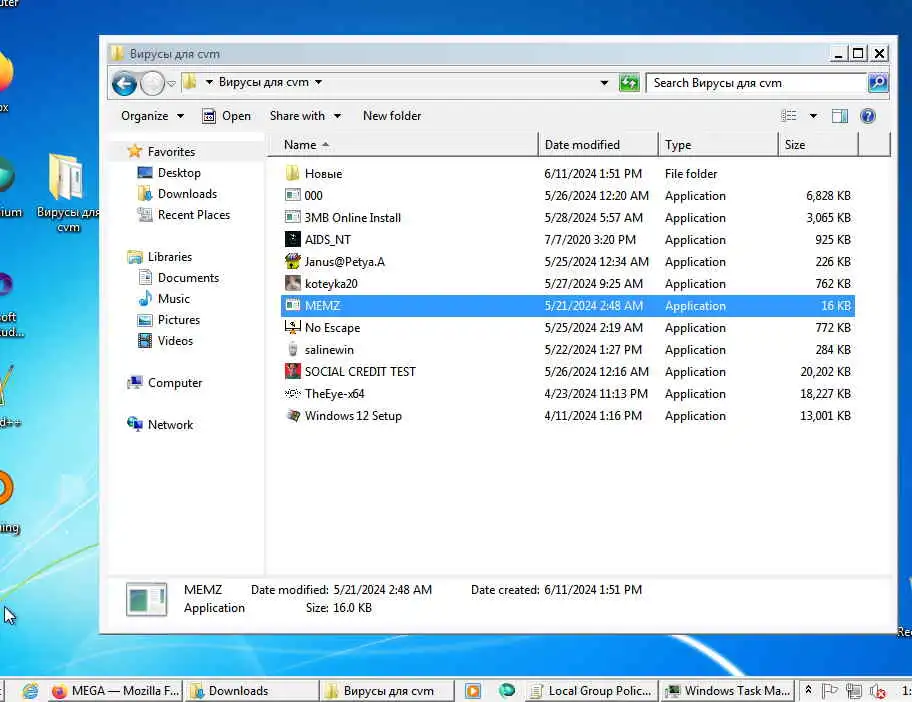
Task: Select the TheEye-x64 file icon
Action: tap(293, 393)
